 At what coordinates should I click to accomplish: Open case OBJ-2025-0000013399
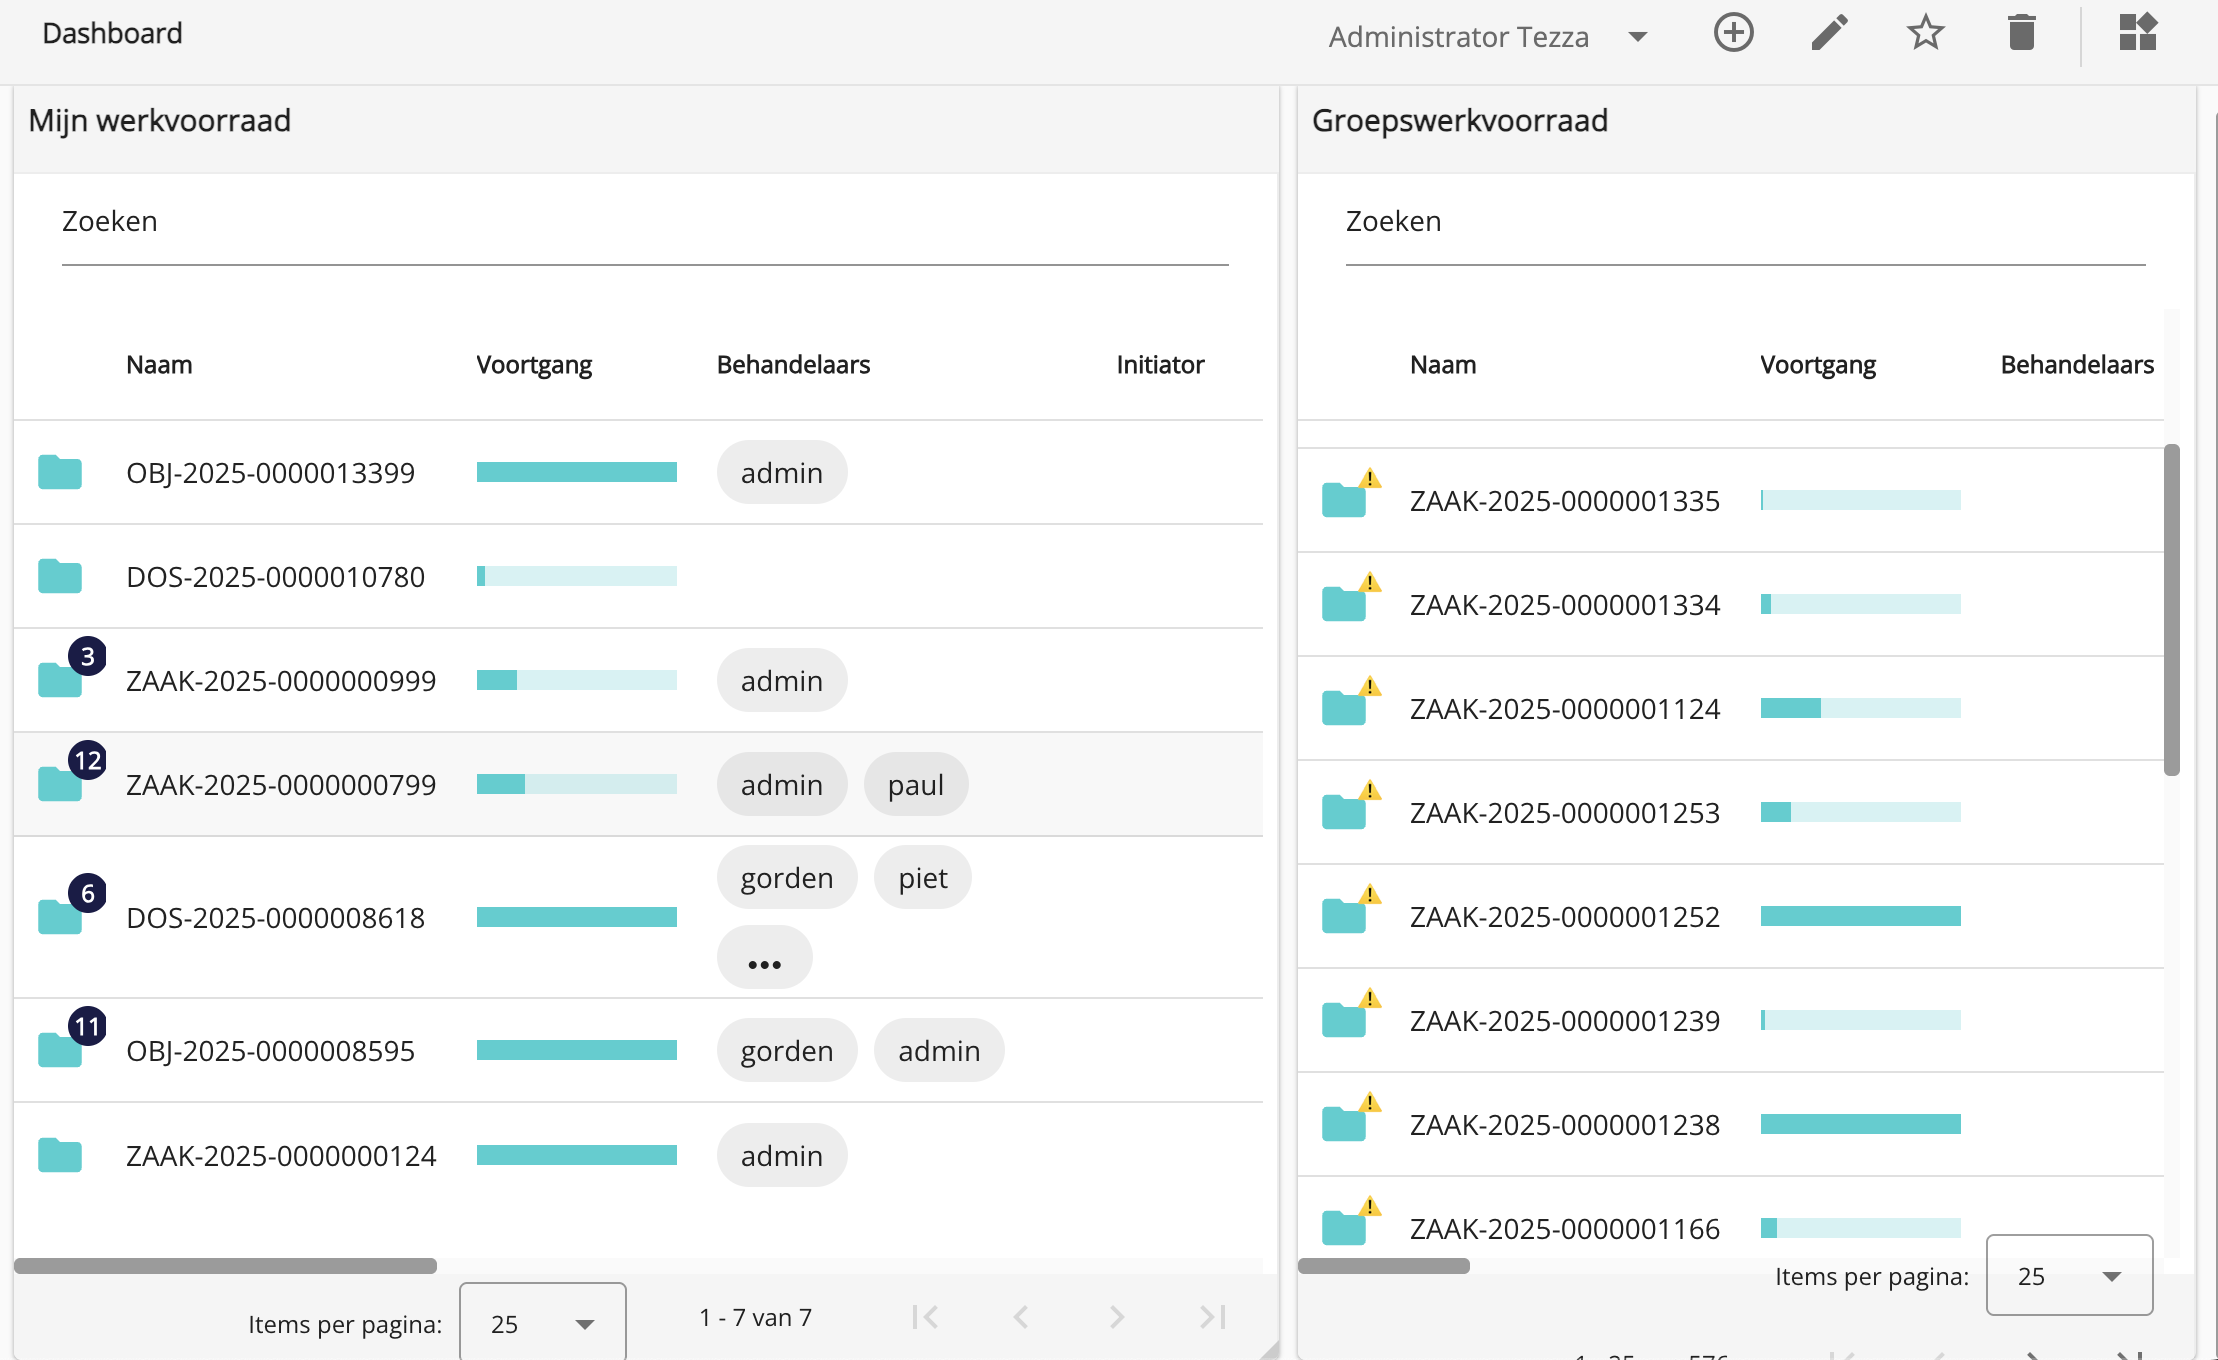click(x=270, y=473)
